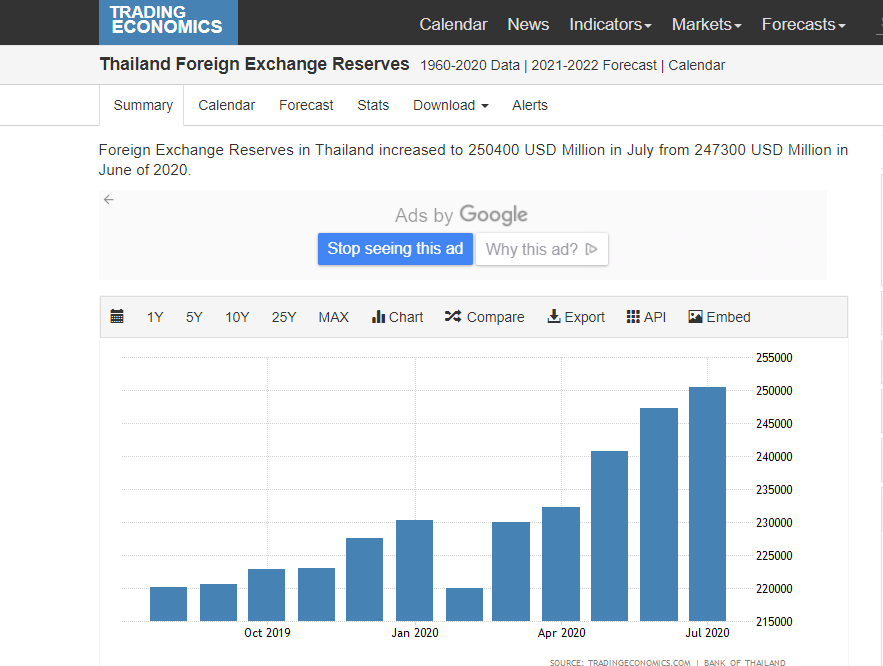
Task: Switch to the Forecast tab
Action: 306,105
